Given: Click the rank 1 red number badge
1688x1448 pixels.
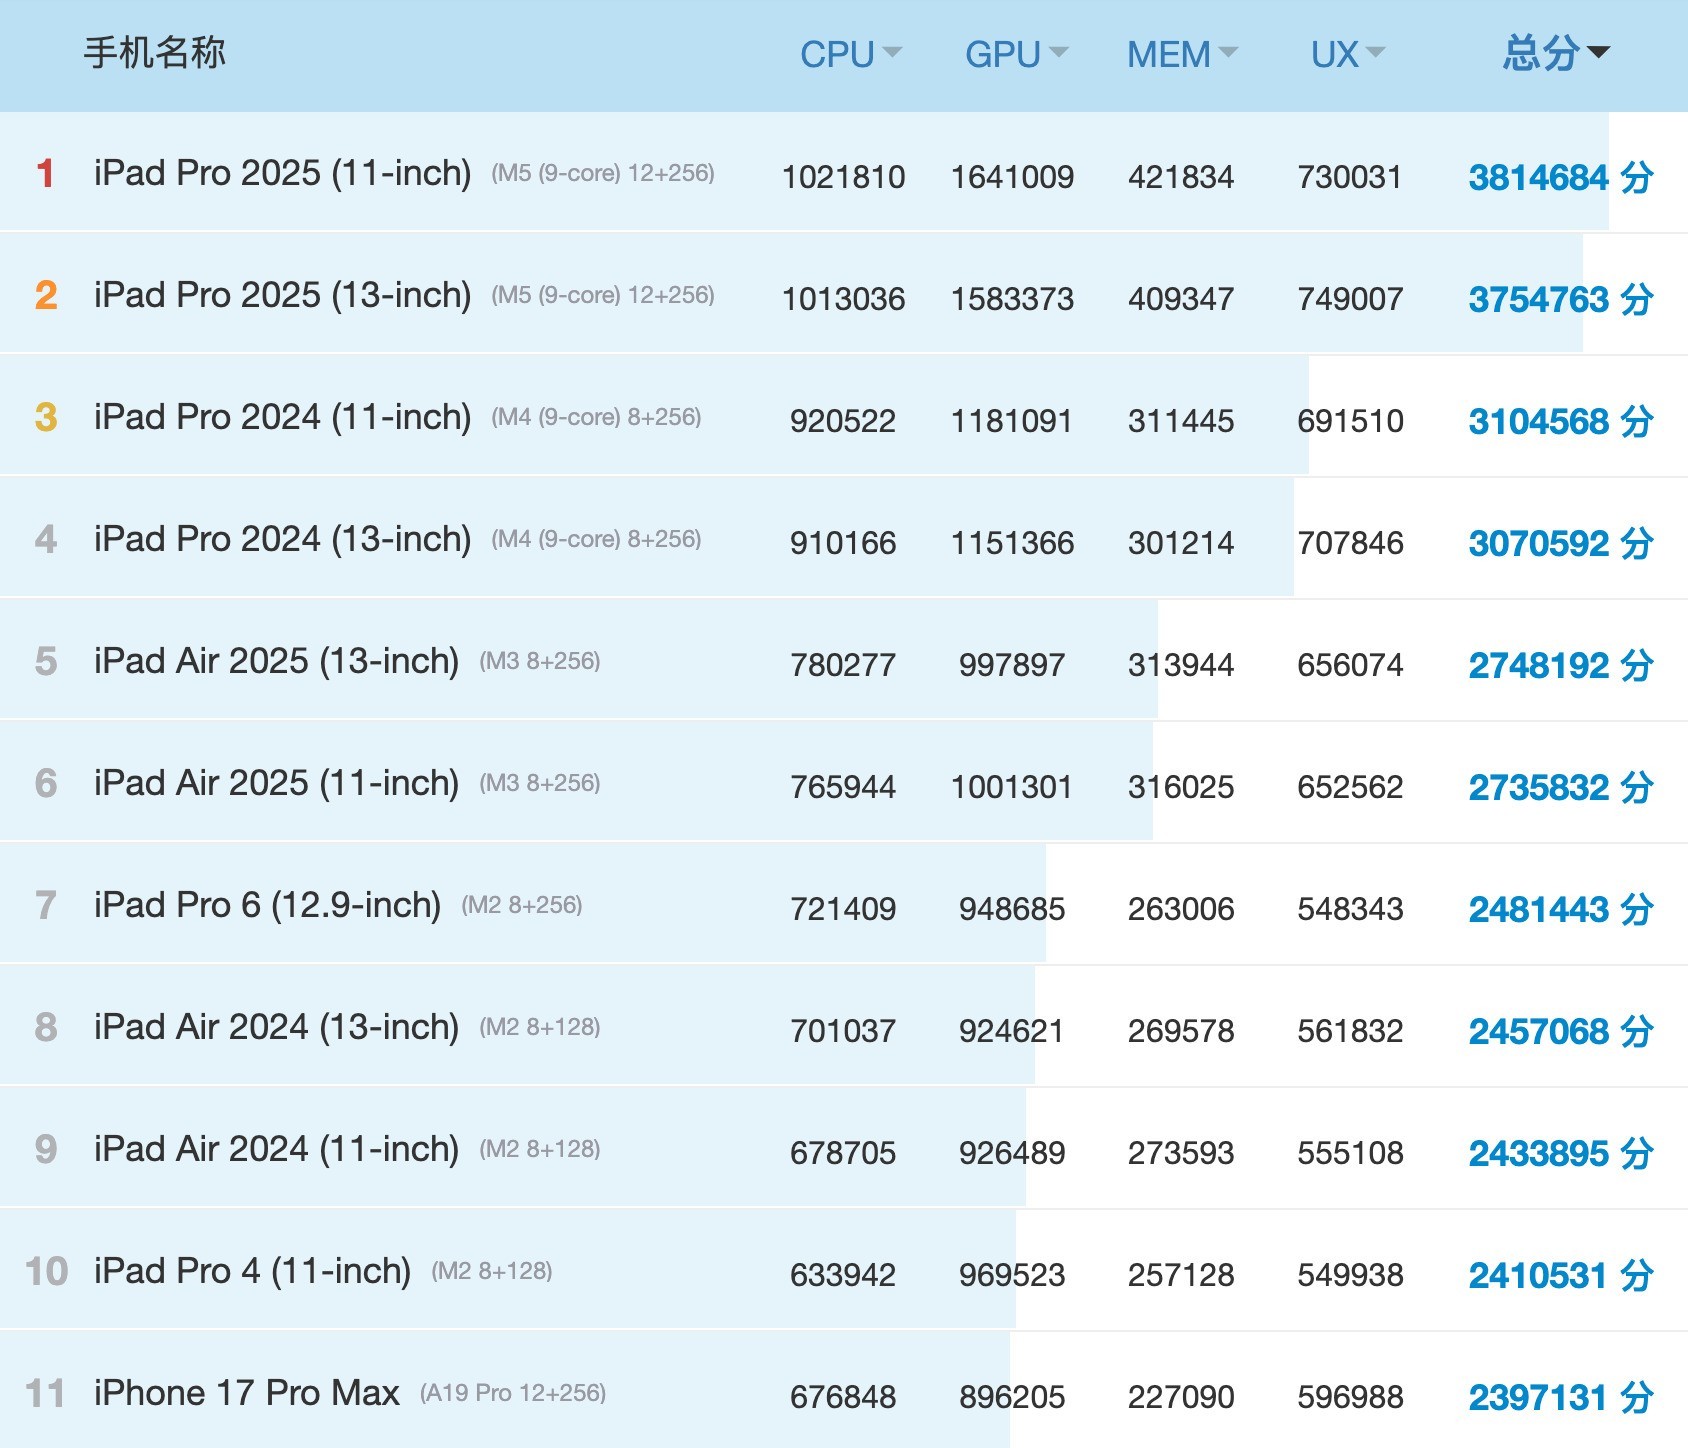Looking at the screenshot, I should (45, 173).
